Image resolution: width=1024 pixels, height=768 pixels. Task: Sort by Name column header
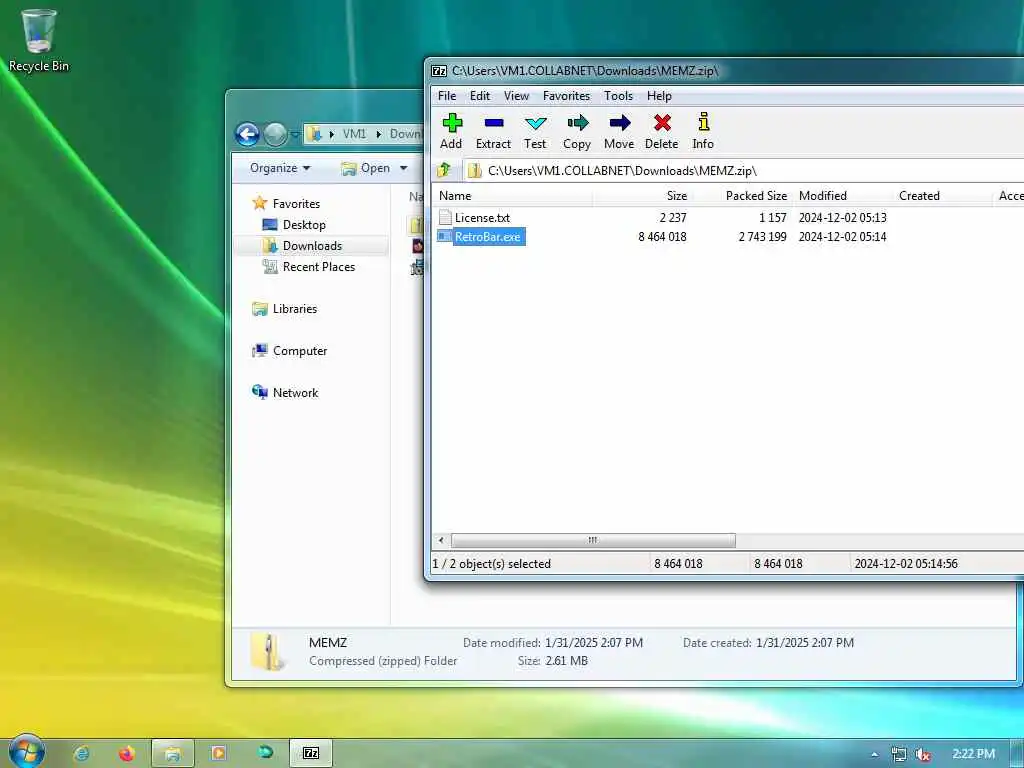(512, 195)
